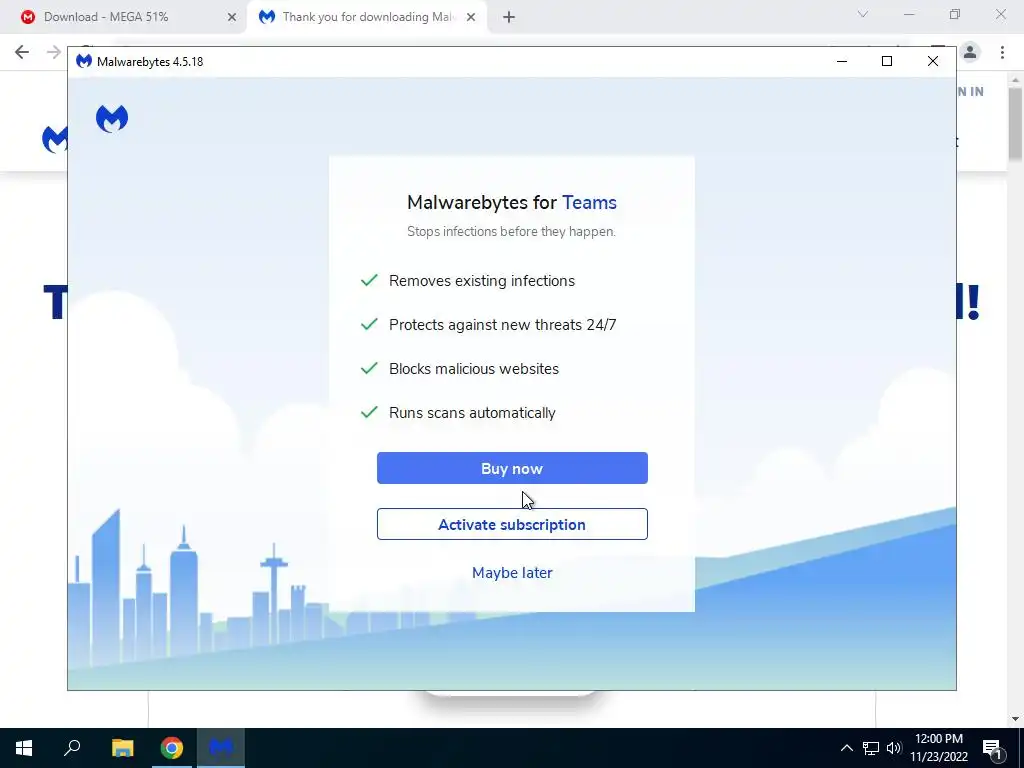Click 'Protects against new threats 24/7' text
The width and height of the screenshot is (1024, 768).
(x=502, y=325)
